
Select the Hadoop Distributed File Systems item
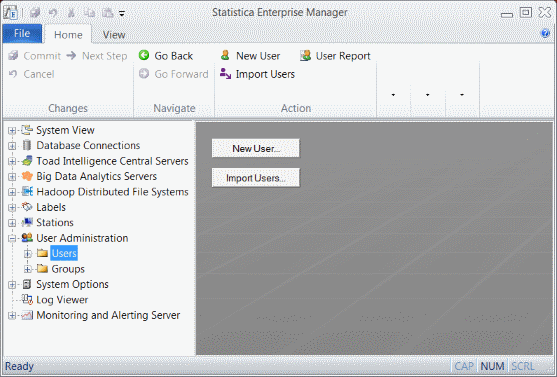tap(112, 192)
